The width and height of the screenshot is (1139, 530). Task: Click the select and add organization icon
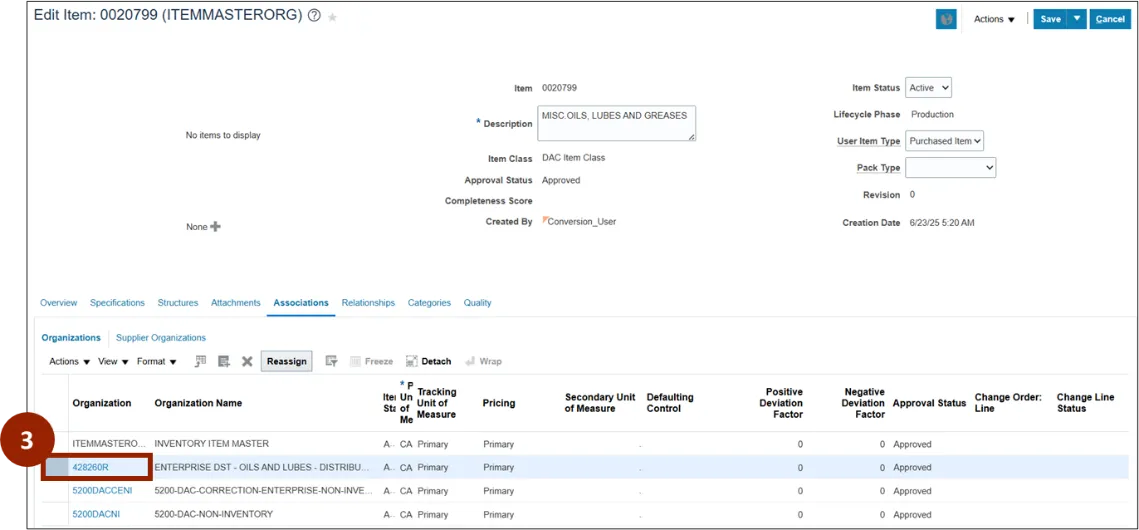(x=201, y=361)
